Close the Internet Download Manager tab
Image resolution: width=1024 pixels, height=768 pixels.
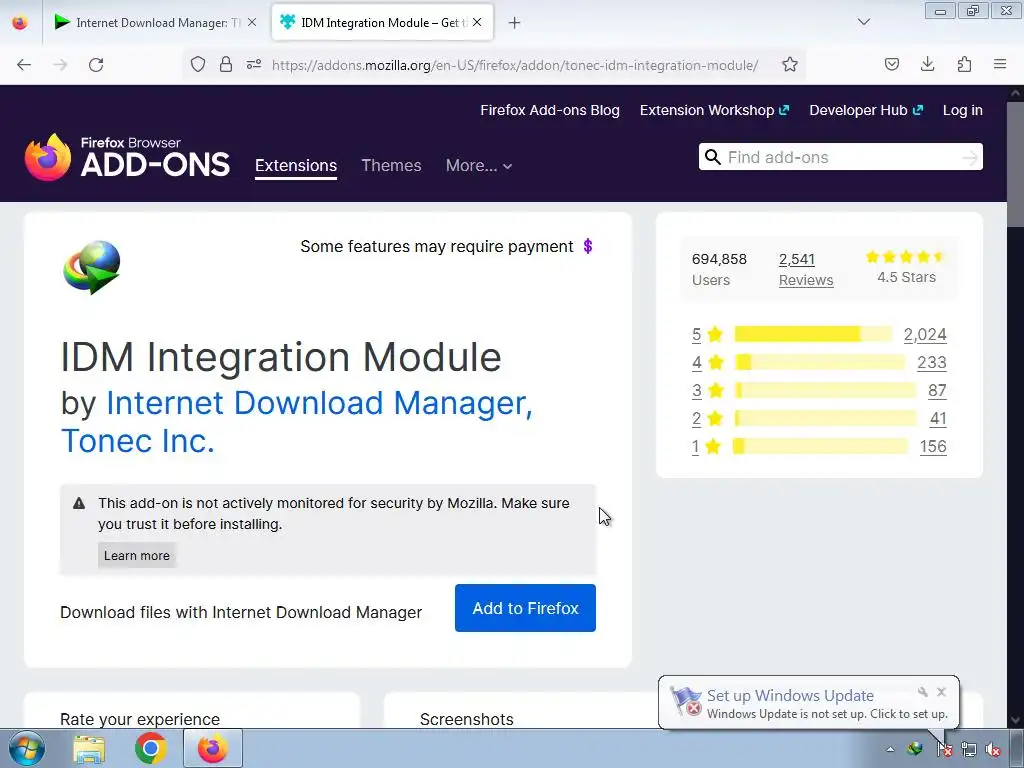(x=252, y=22)
